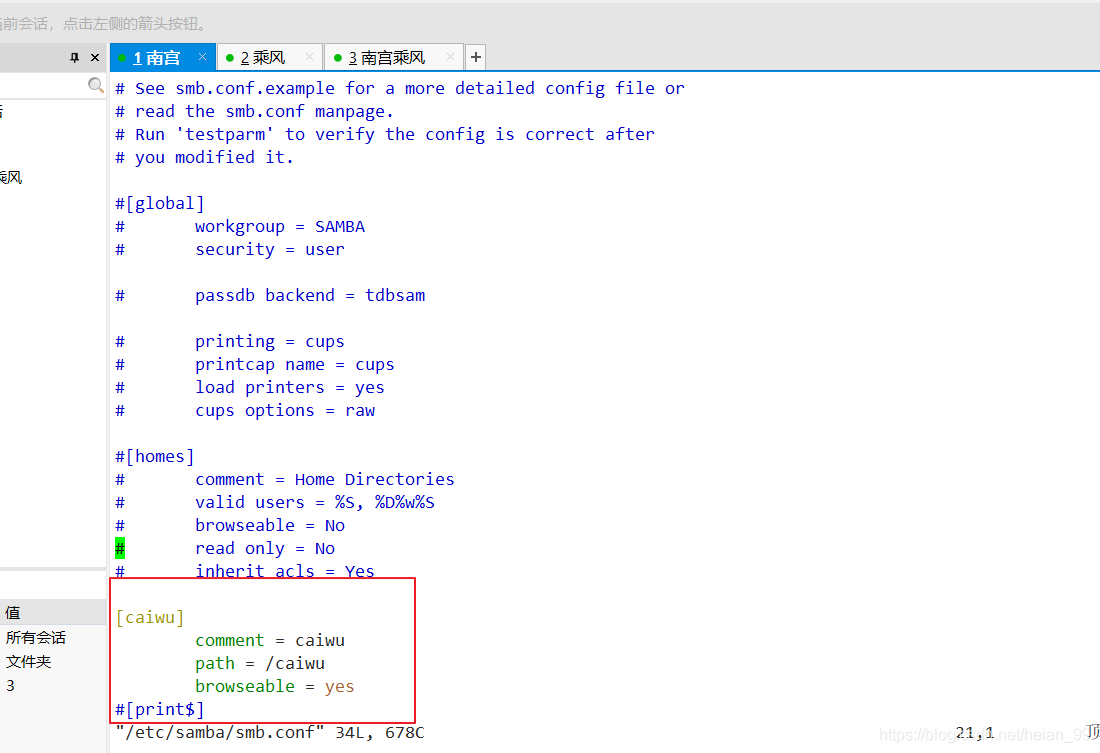The image size is (1100, 753).
Task: Click the path = /caiwu line
Action: click(260, 663)
